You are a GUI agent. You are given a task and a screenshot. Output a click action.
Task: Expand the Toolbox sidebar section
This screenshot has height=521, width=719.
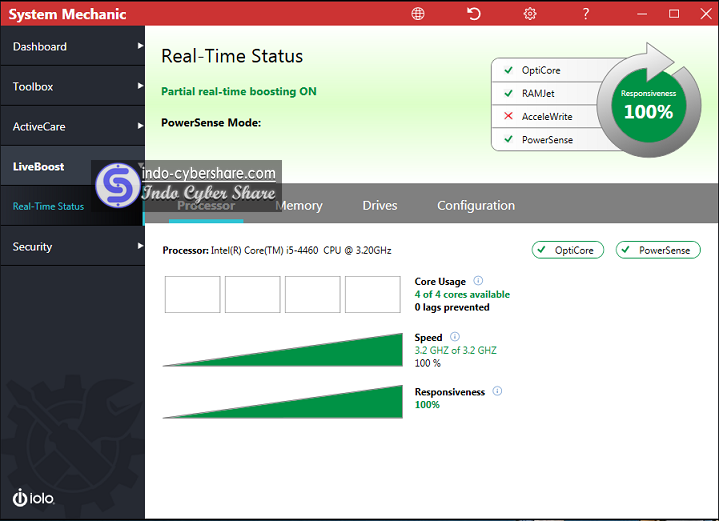point(72,86)
